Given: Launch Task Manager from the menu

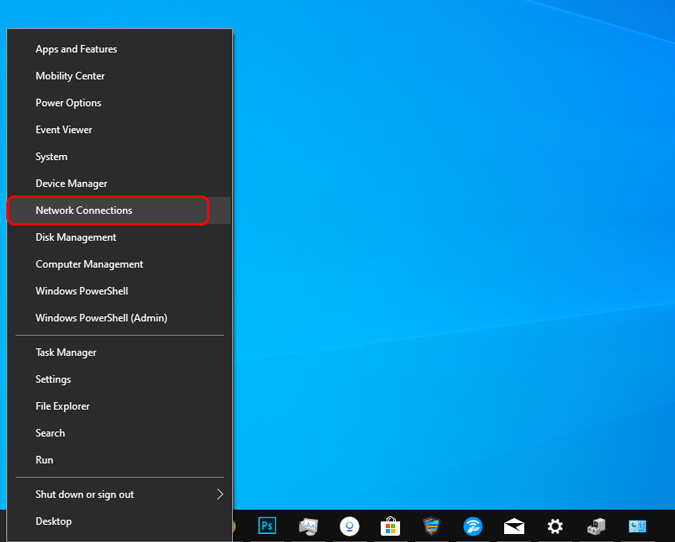Looking at the screenshot, I should [119, 352].
